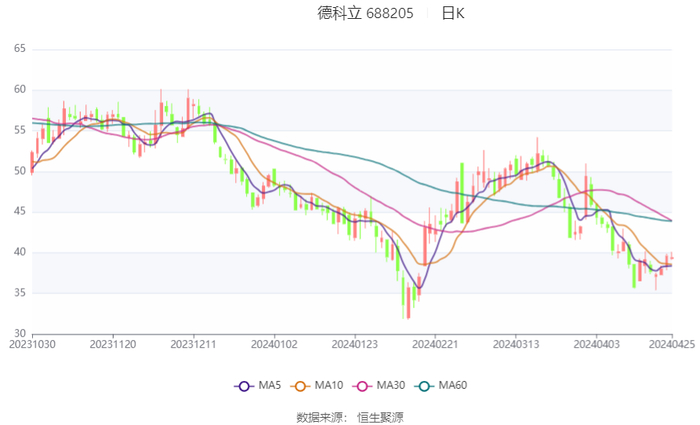Image resolution: width=700 pixels, height=425 pixels.
Task: Click the 20240425 end date label
Action: coord(671,342)
